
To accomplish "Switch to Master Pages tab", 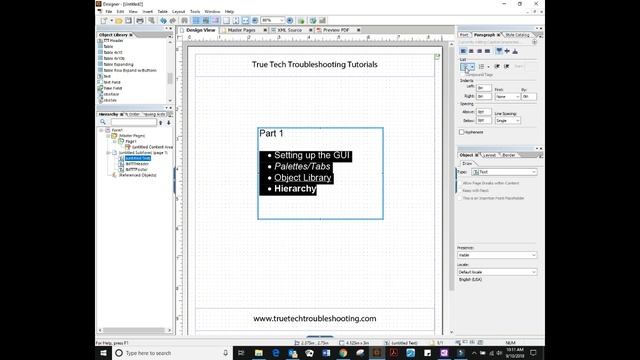I will pyautogui.click(x=241, y=30).
